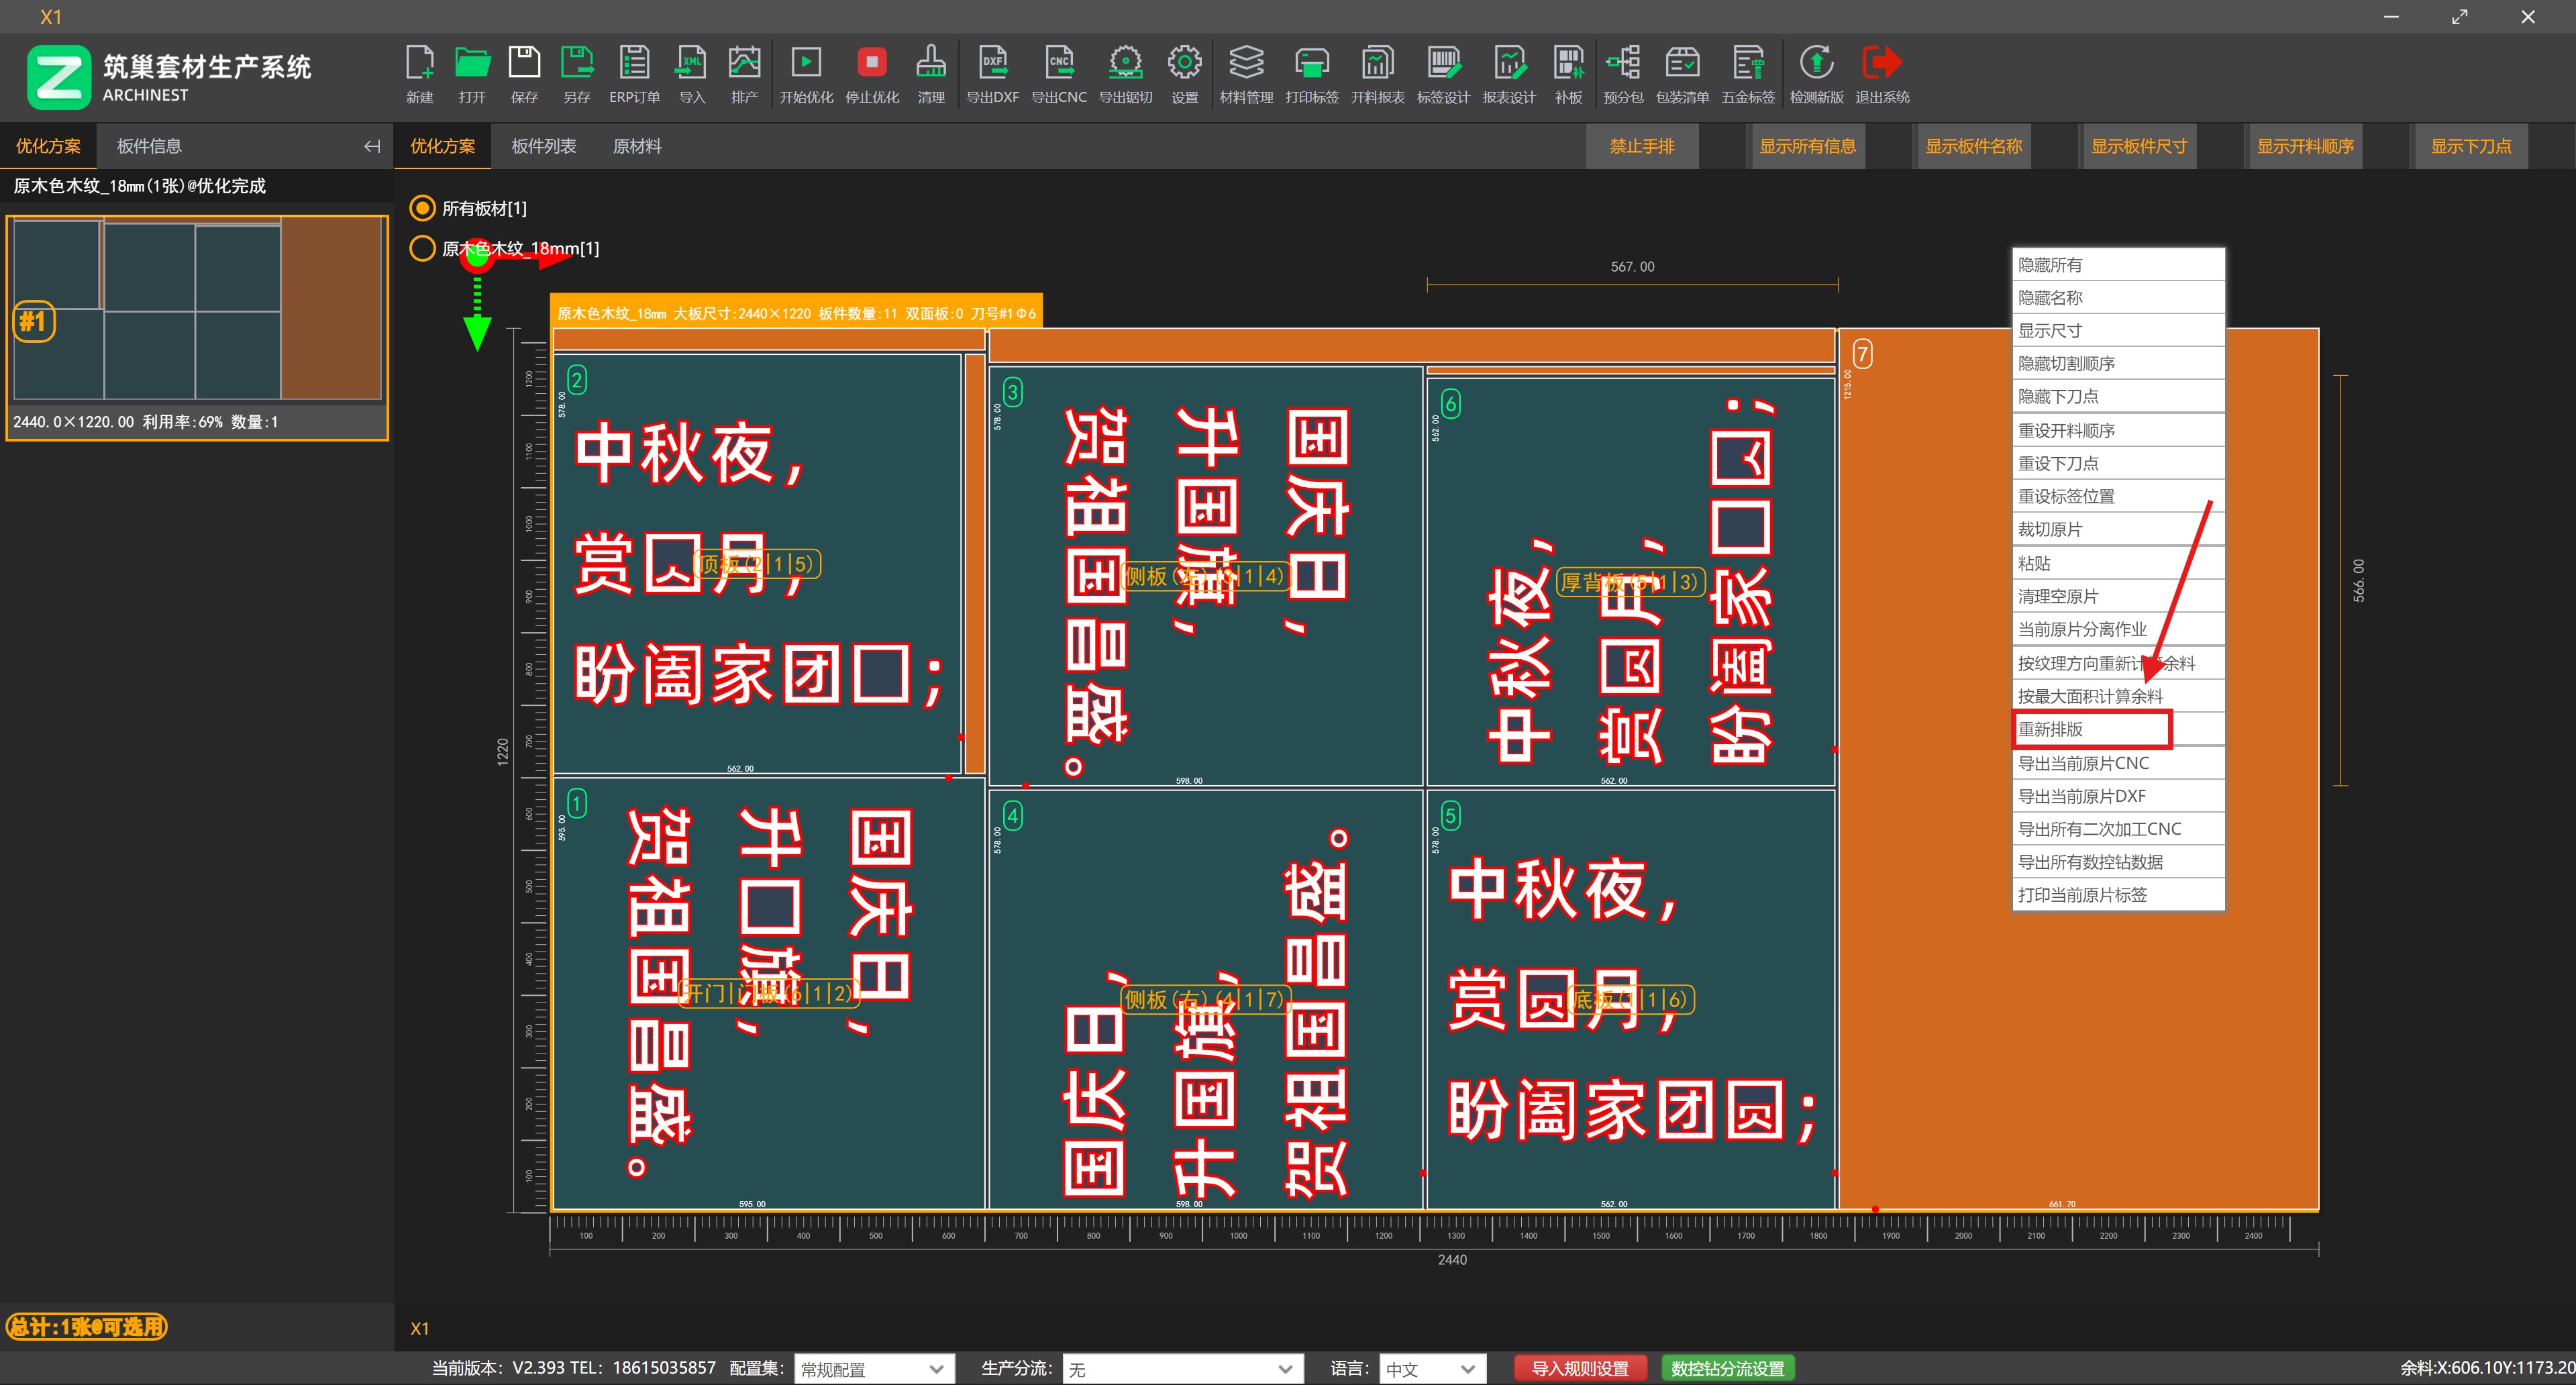
Task: Click the 导出CNC export icon
Action: (x=1059, y=73)
